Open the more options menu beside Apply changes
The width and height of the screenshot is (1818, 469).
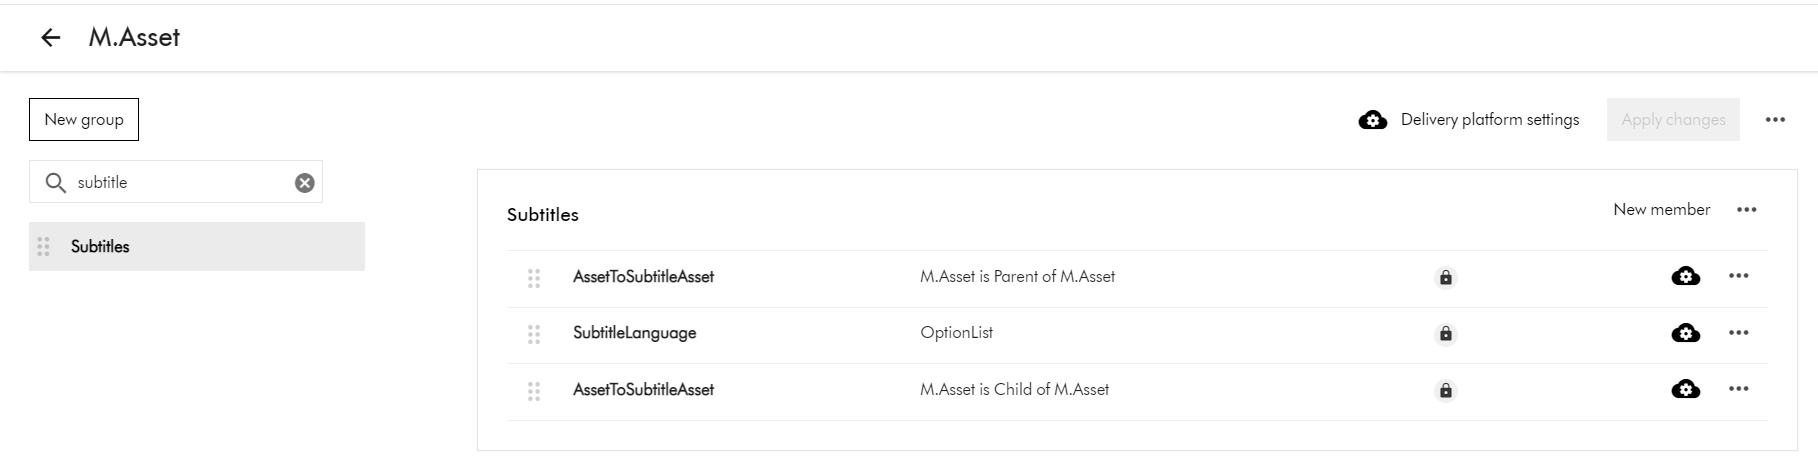point(1775,120)
